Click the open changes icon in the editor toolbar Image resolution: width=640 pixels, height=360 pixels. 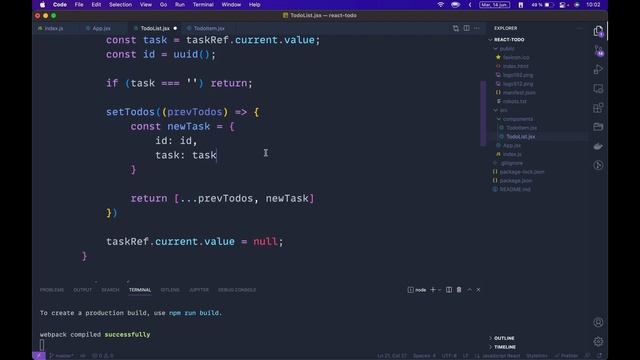pyautogui.click(x=456, y=28)
